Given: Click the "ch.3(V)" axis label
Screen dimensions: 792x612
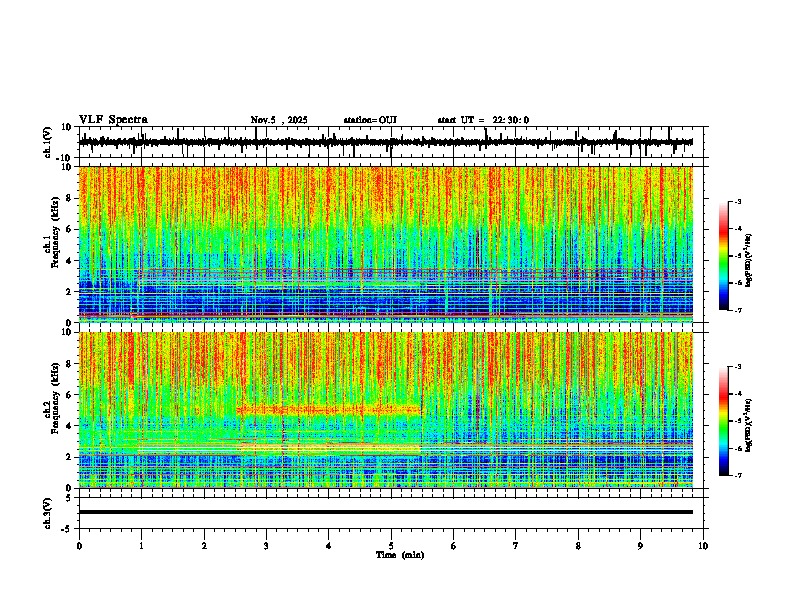Looking at the screenshot, I should [x=48, y=513].
